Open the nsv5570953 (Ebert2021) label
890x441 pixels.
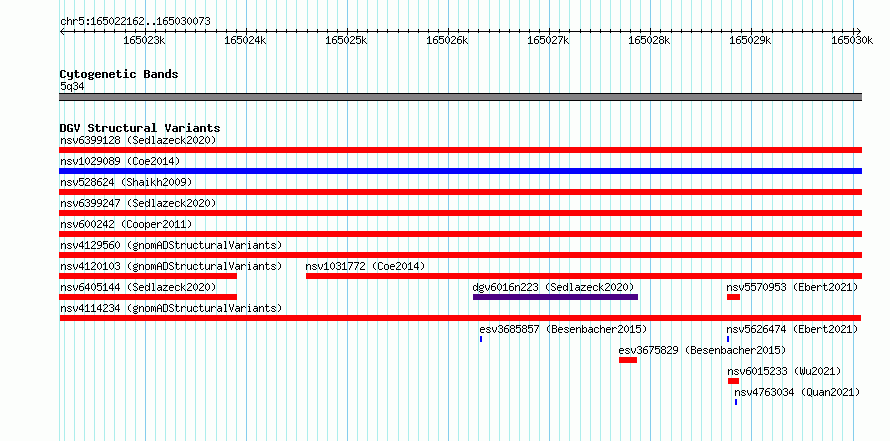click(792, 287)
